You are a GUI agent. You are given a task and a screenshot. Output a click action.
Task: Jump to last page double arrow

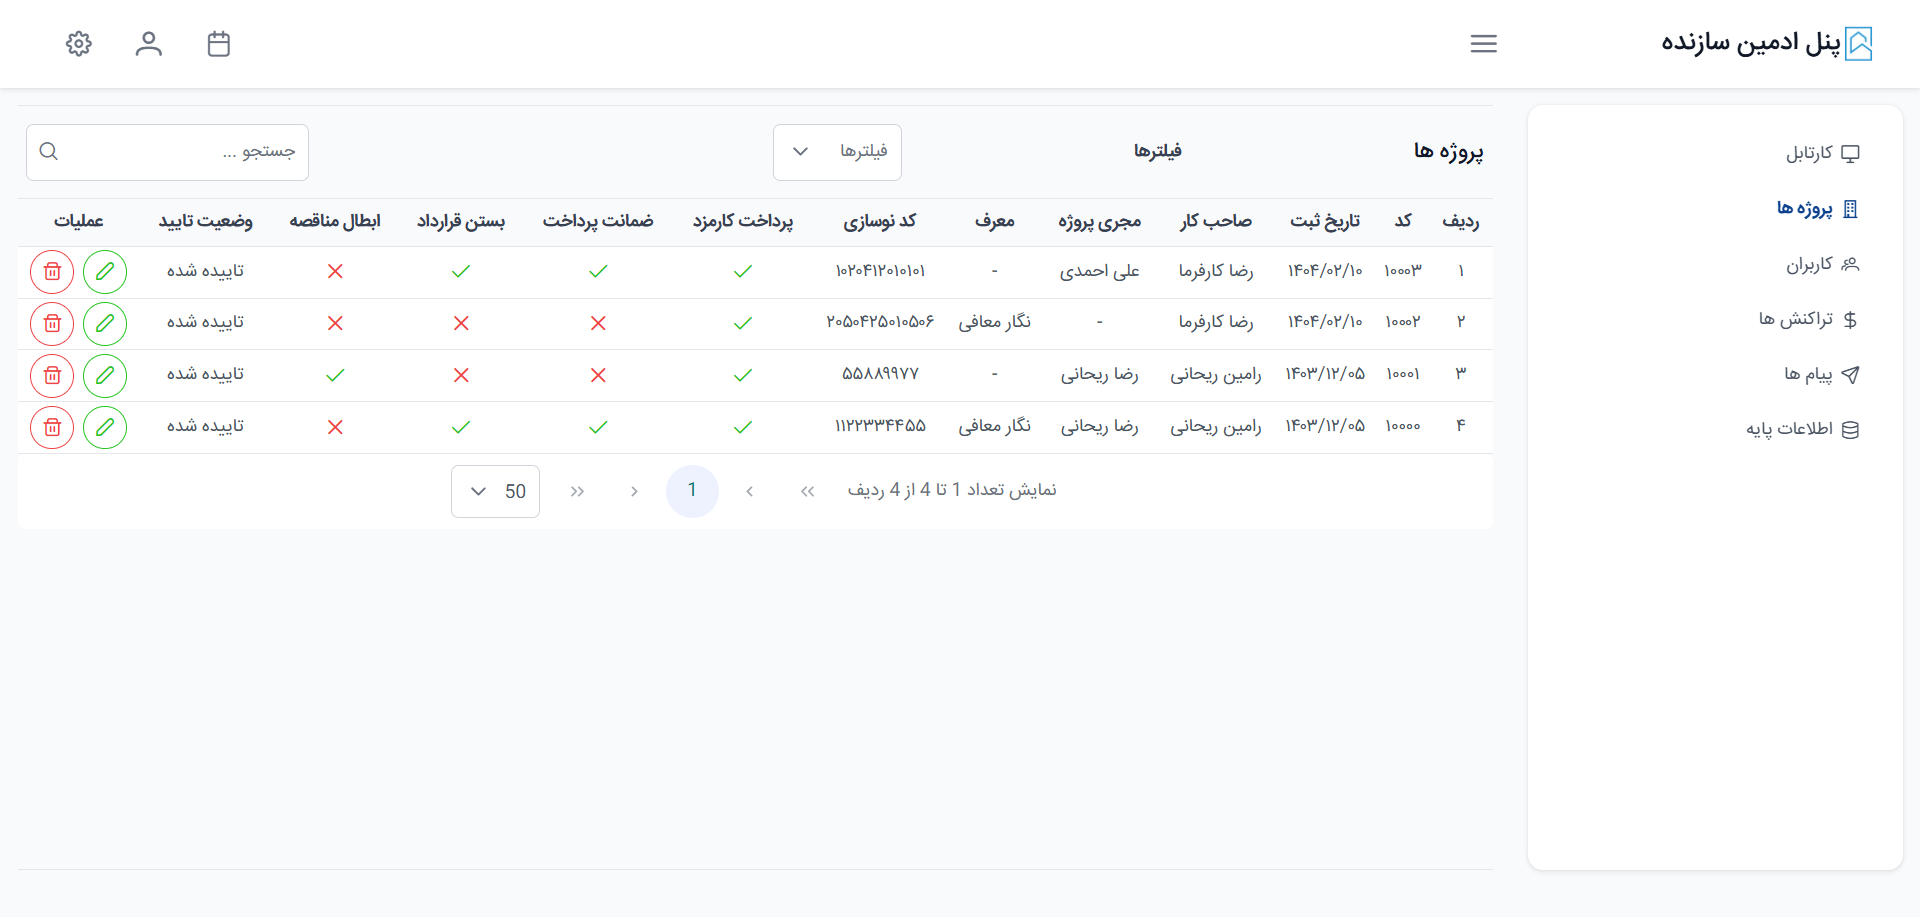(577, 491)
